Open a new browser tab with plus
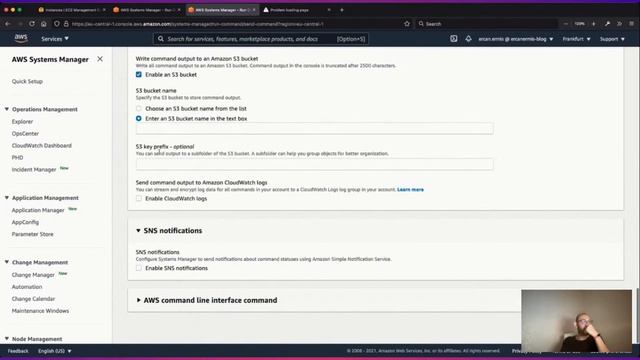 pyautogui.click(x=342, y=10)
